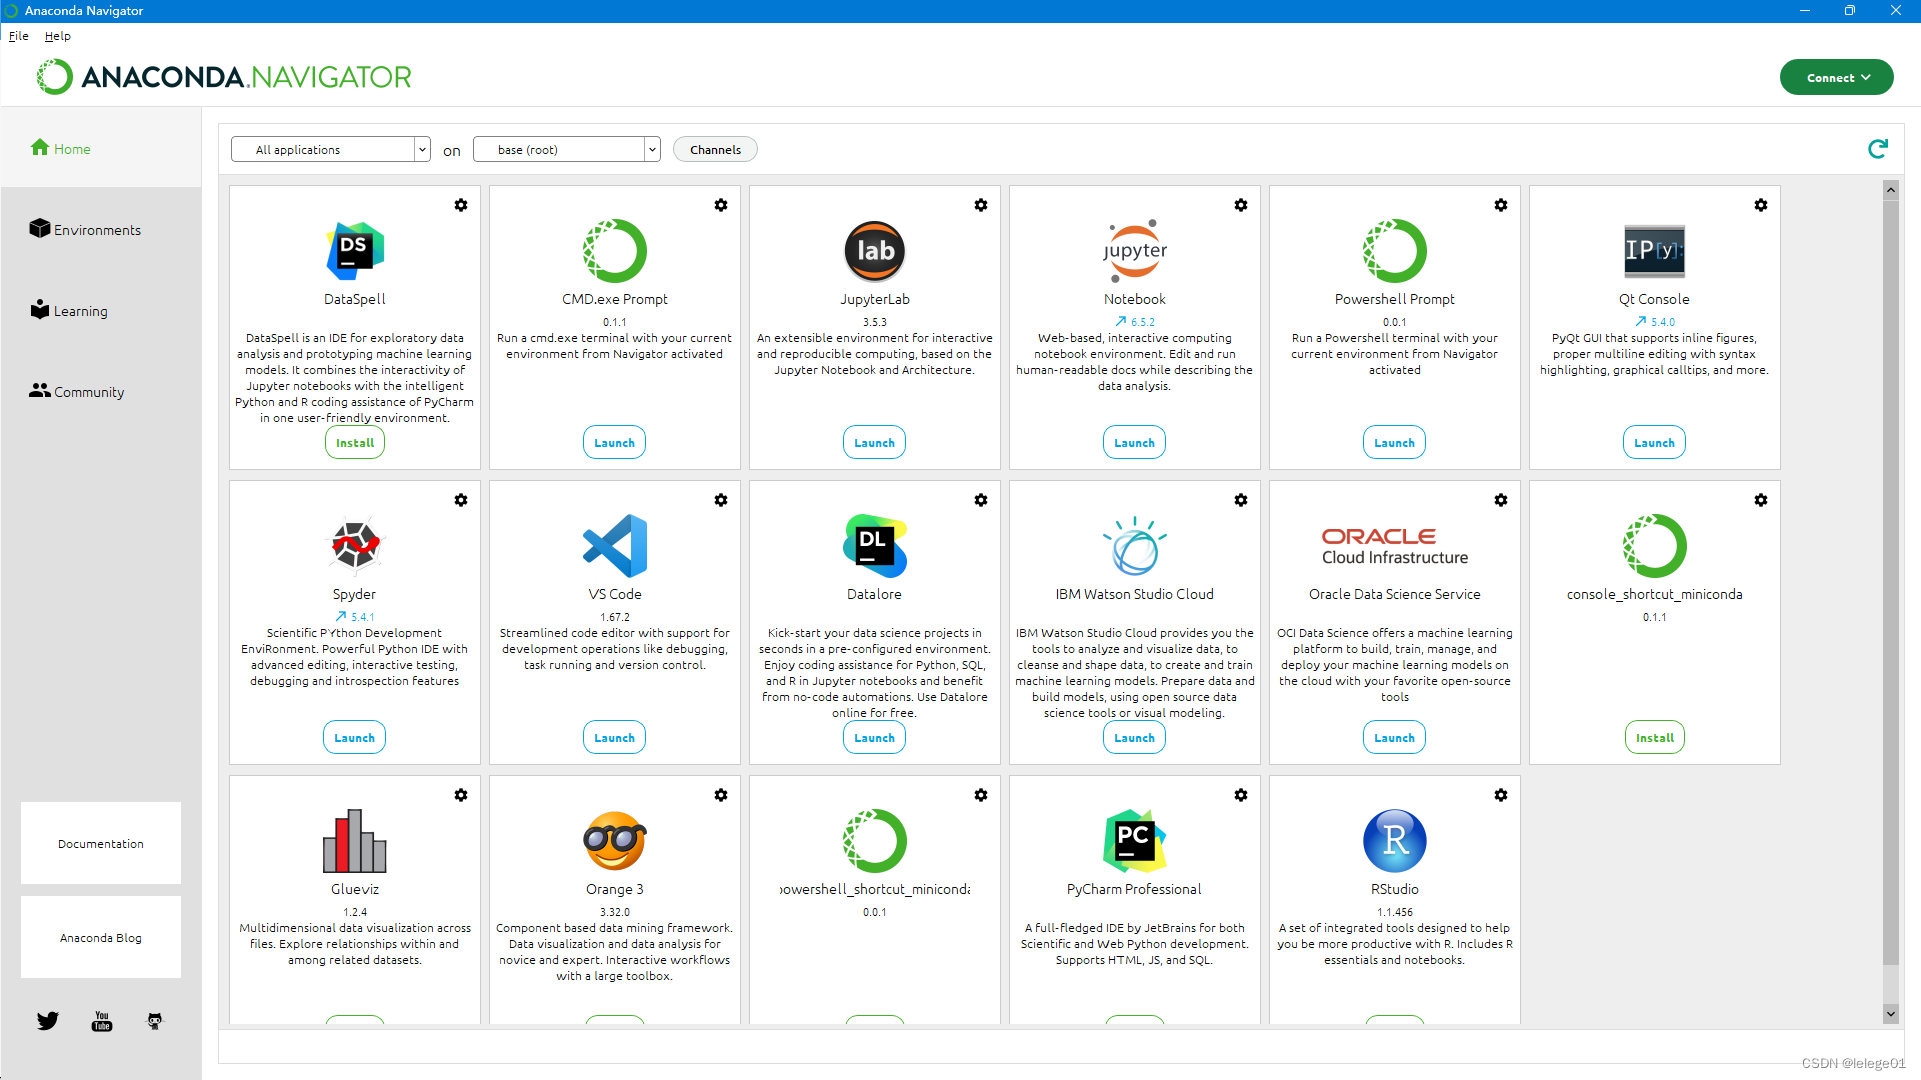Image resolution: width=1921 pixels, height=1080 pixels.
Task: Click the Anaconda Navigator logo
Action: point(224,77)
